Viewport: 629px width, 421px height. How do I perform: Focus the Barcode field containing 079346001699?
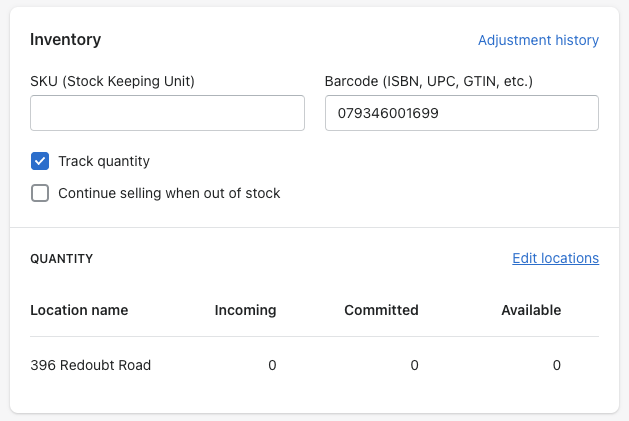tap(461, 114)
